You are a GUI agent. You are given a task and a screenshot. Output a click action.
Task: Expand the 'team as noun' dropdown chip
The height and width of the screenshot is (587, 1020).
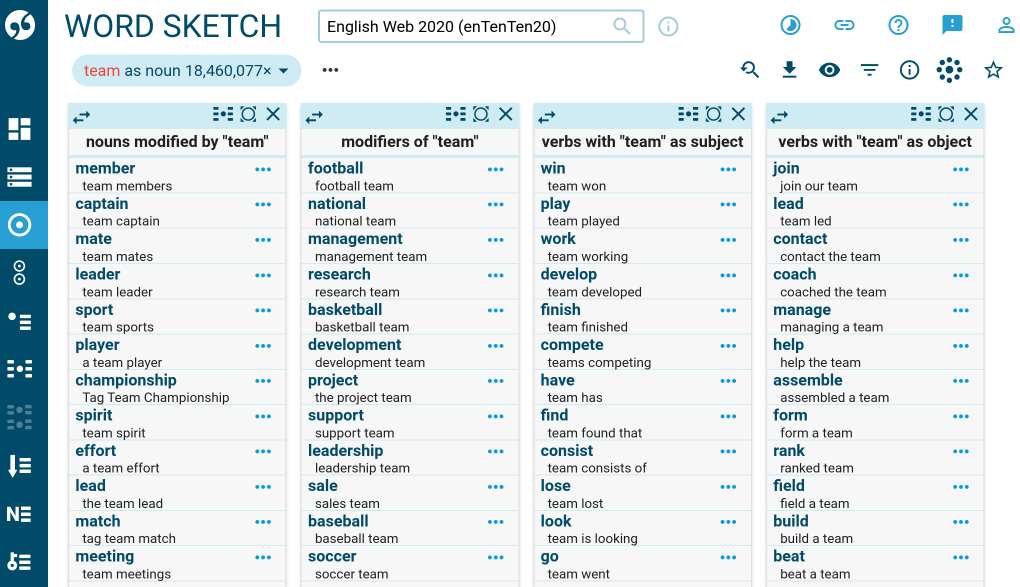pos(284,71)
